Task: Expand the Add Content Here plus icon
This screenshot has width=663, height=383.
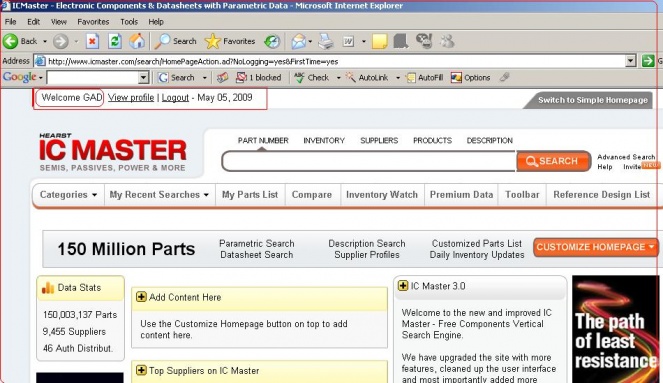Action: click(x=141, y=297)
